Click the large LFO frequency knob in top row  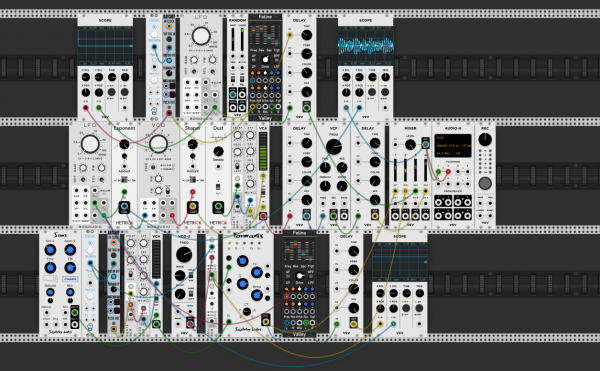201,36
